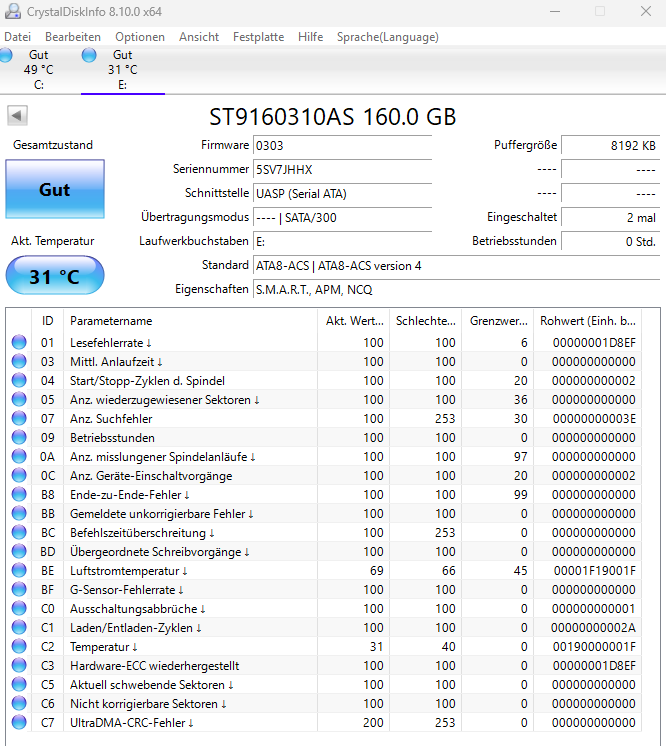Click the Gut health status button
Viewport: 666px width, 746px height.
55,189
